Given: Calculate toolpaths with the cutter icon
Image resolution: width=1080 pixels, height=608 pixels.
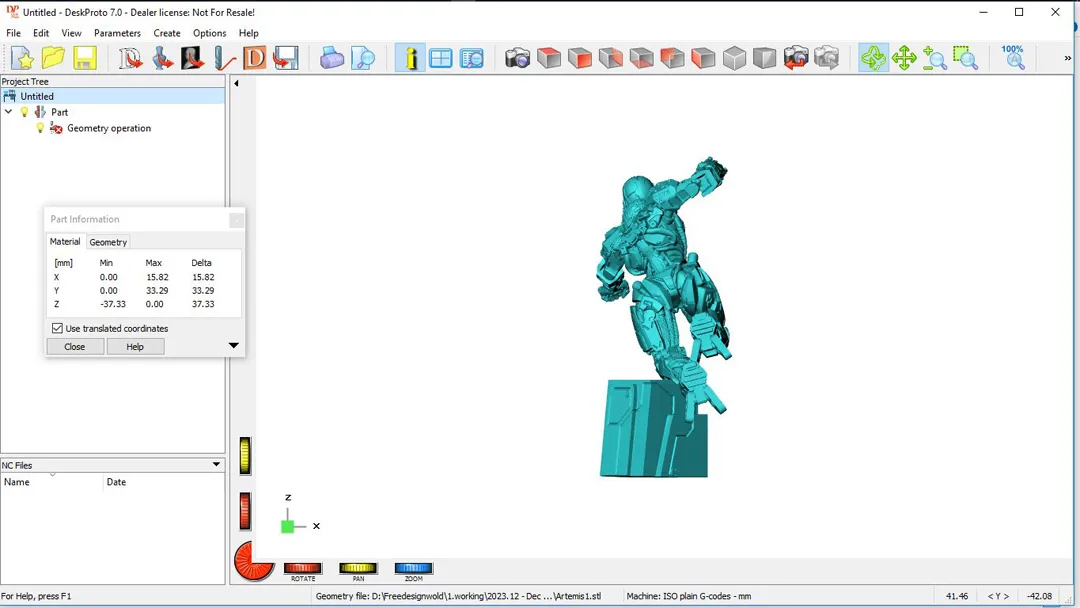Looking at the screenshot, I should 224,58.
